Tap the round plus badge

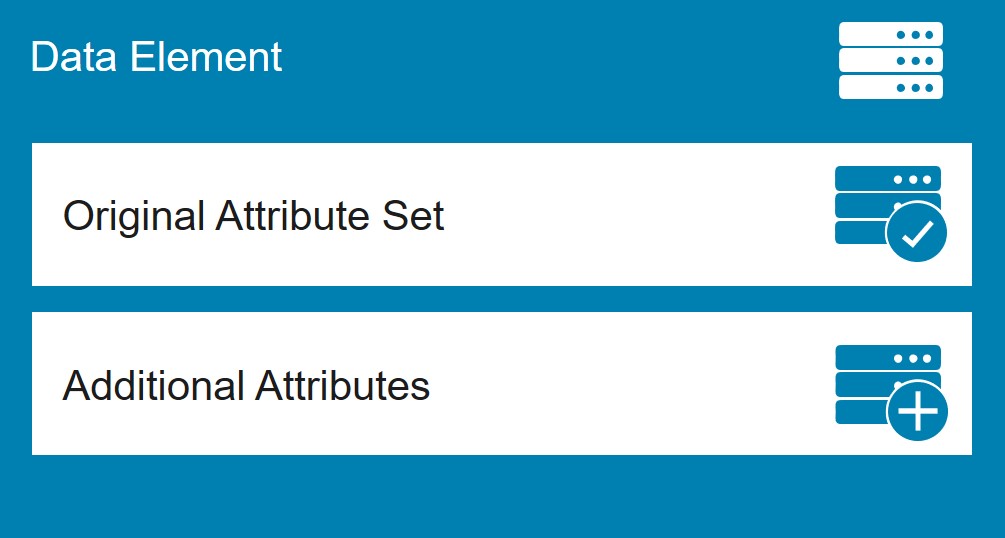point(917,411)
